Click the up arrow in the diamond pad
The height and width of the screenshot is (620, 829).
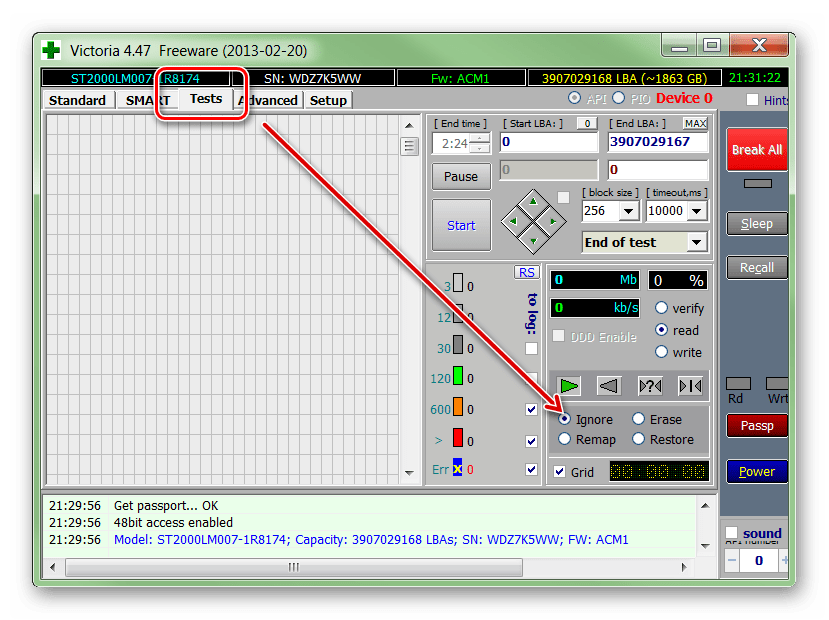click(x=533, y=203)
